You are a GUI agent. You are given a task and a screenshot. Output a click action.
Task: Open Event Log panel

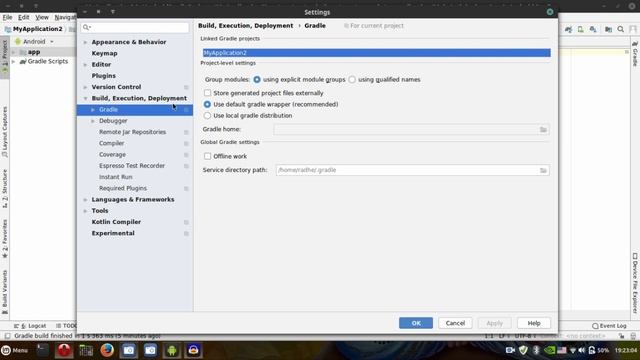[x=609, y=326]
